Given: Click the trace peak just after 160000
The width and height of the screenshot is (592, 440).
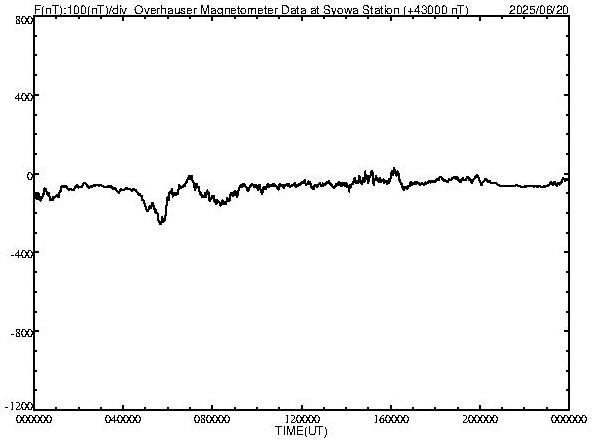Looking at the screenshot, I should coord(394,170).
